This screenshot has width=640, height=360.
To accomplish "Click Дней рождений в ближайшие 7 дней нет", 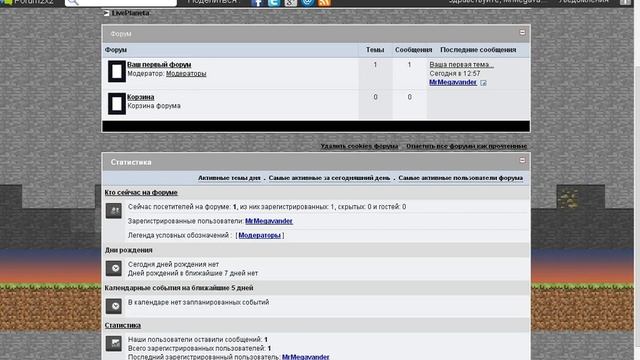I will [193, 273].
